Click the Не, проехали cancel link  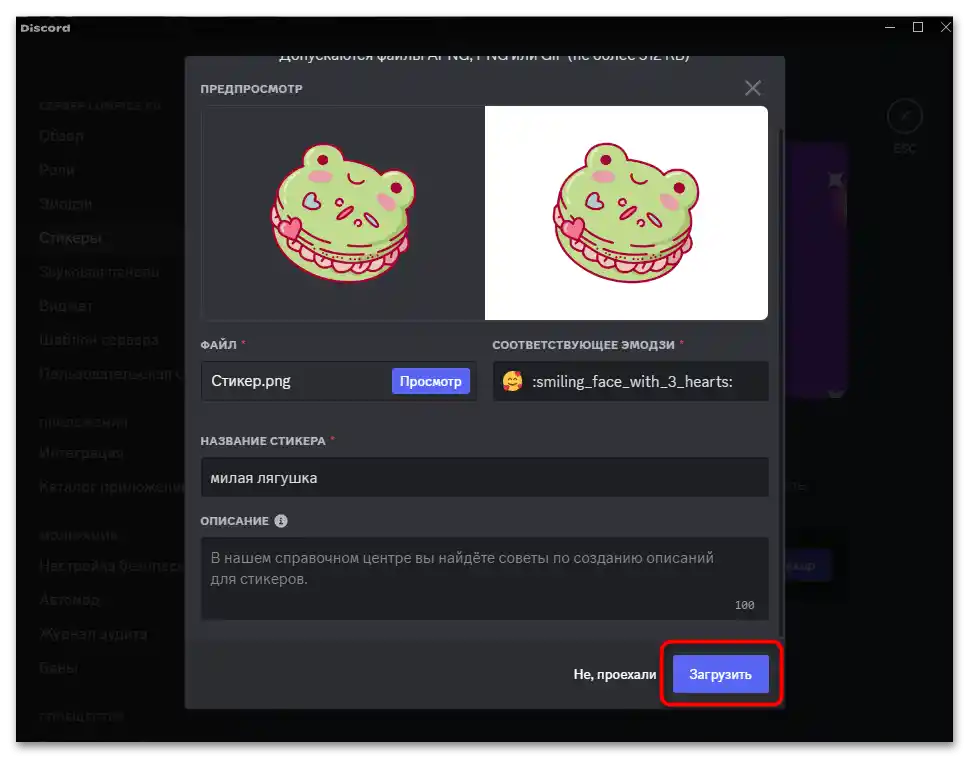coord(614,674)
